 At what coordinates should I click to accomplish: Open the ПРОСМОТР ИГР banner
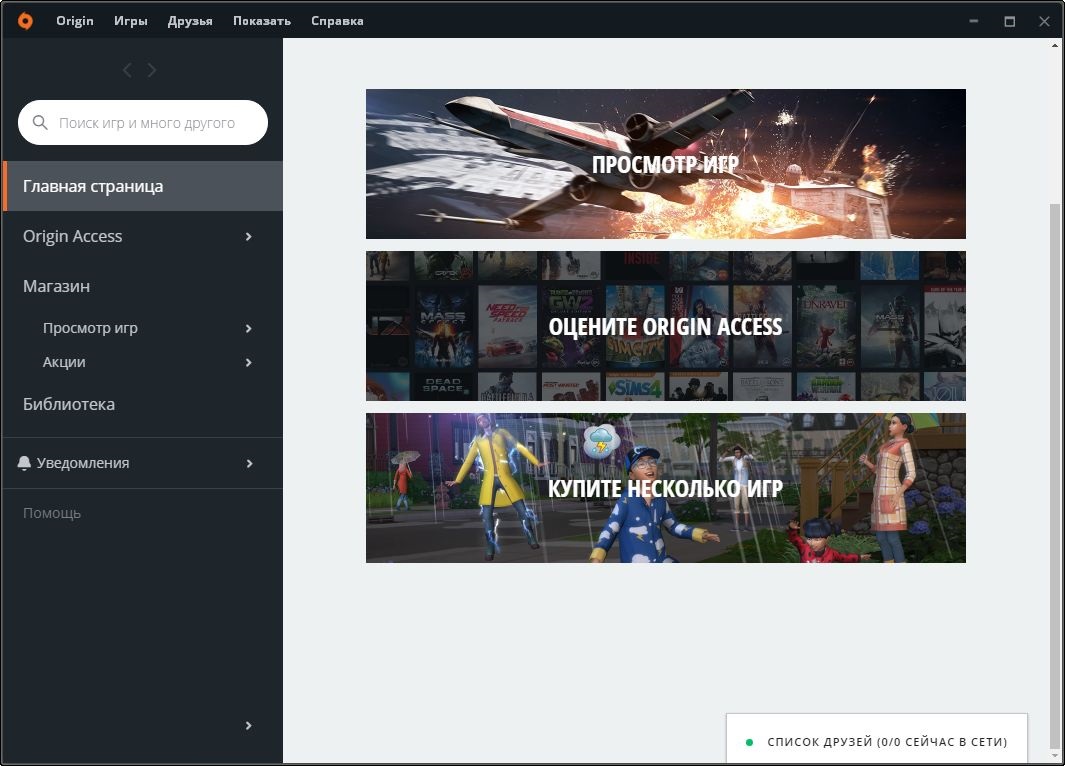point(666,164)
